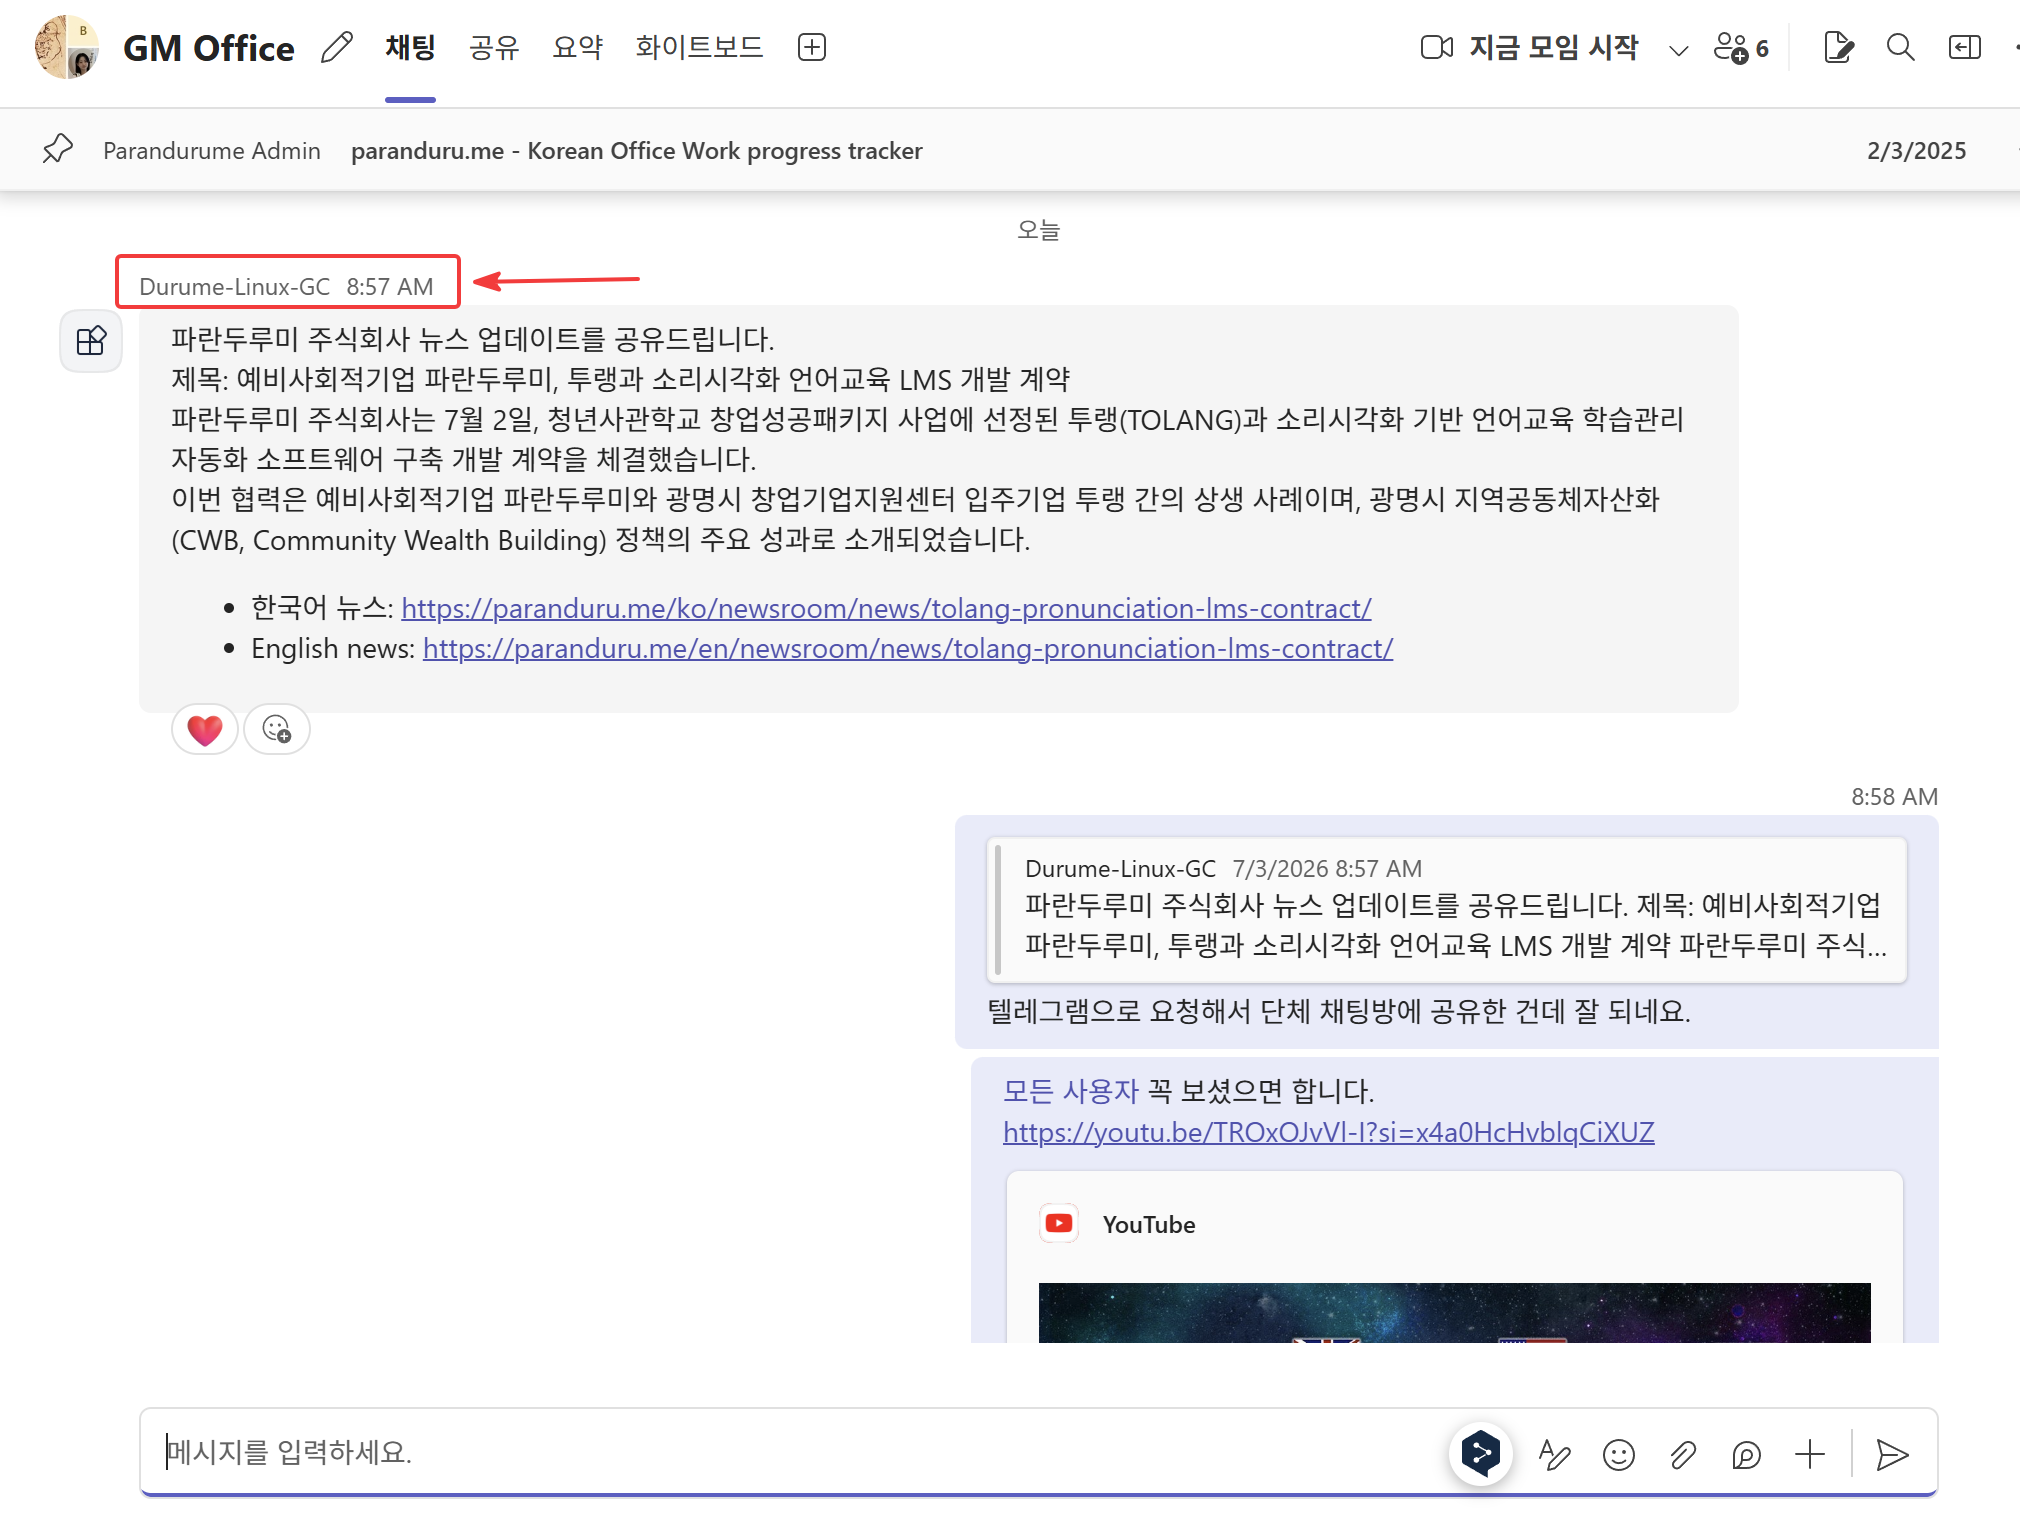Viewport: 2020px width, 1525px height.
Task: Click the 2/3/2025 pinned message date
Action: pyautogui.click(x=1916, y=150)
